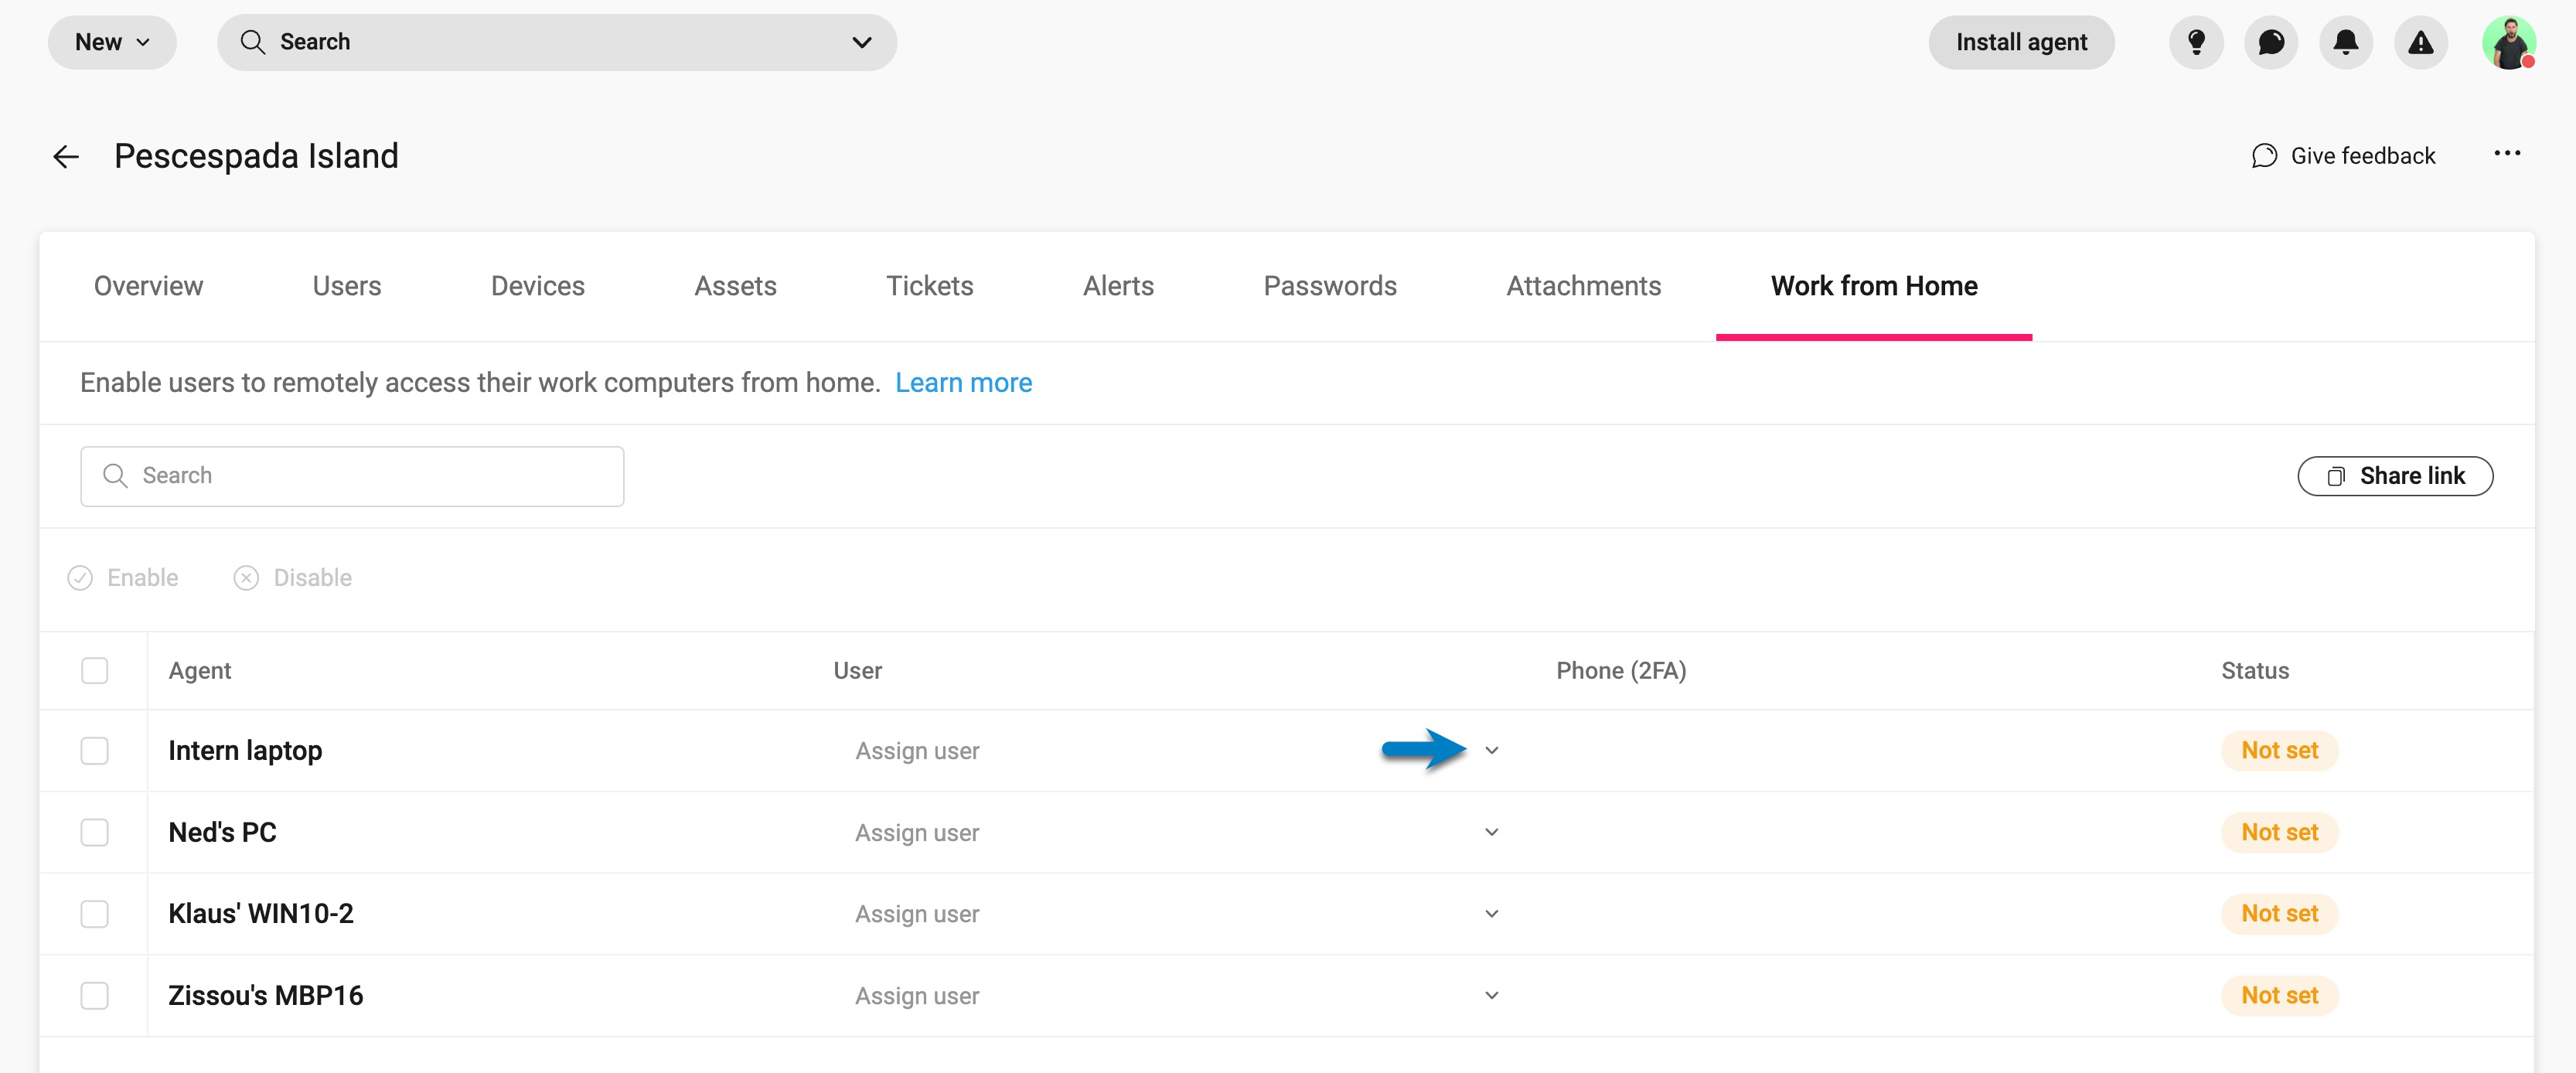The height and width of the screenshot is (1073, 2576).
Task: Click the lightbulb ideas icon
Action: coord(2196,42)
